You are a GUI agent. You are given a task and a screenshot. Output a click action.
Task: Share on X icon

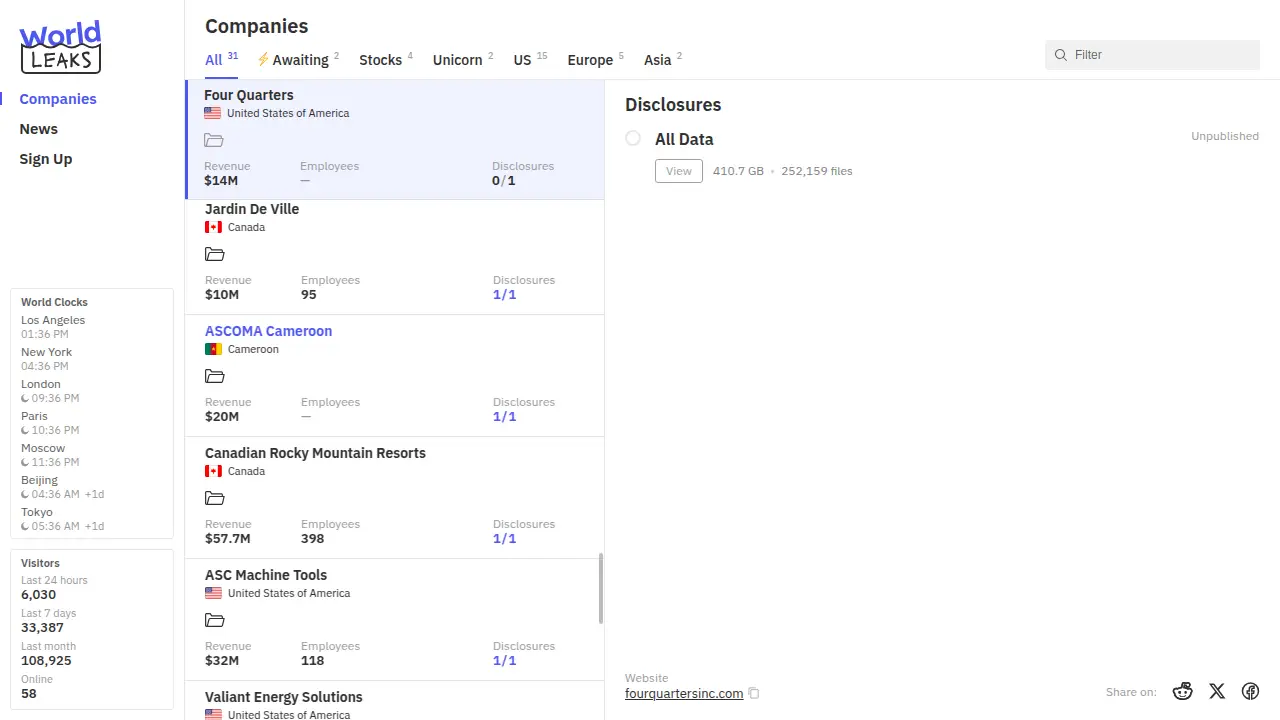(1216, 691)
